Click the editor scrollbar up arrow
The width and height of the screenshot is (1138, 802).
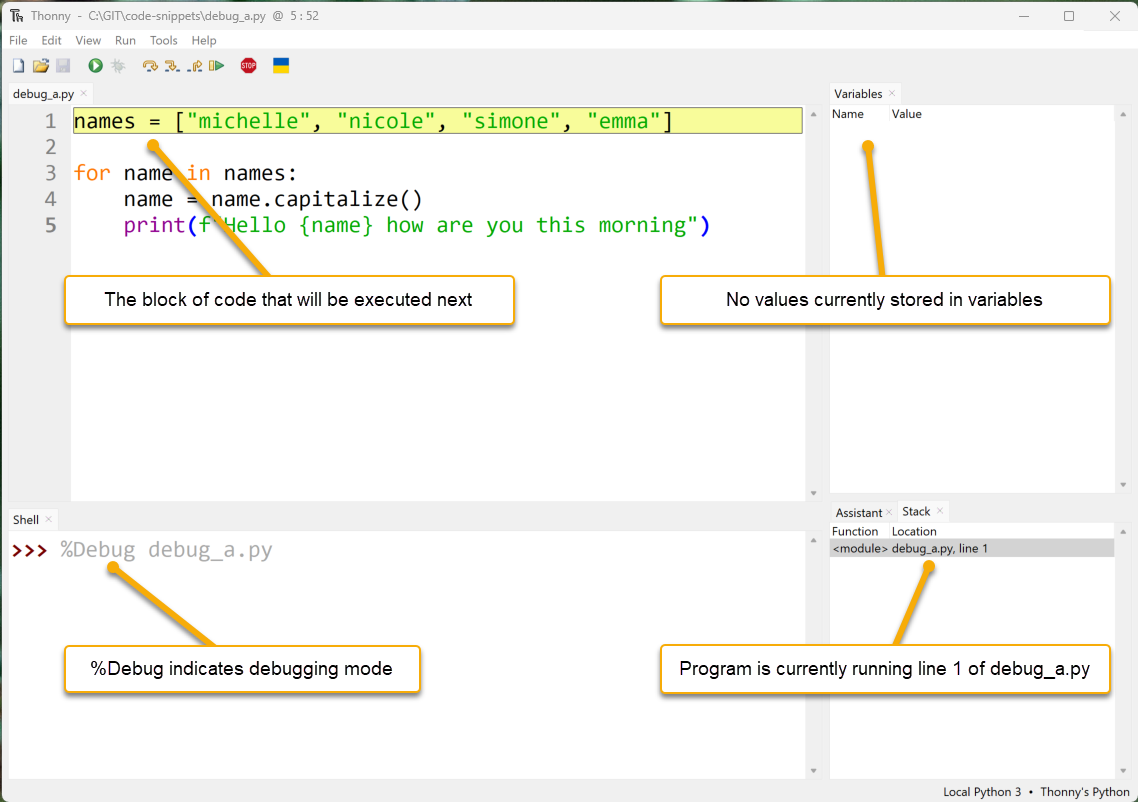tap(814, 114)
